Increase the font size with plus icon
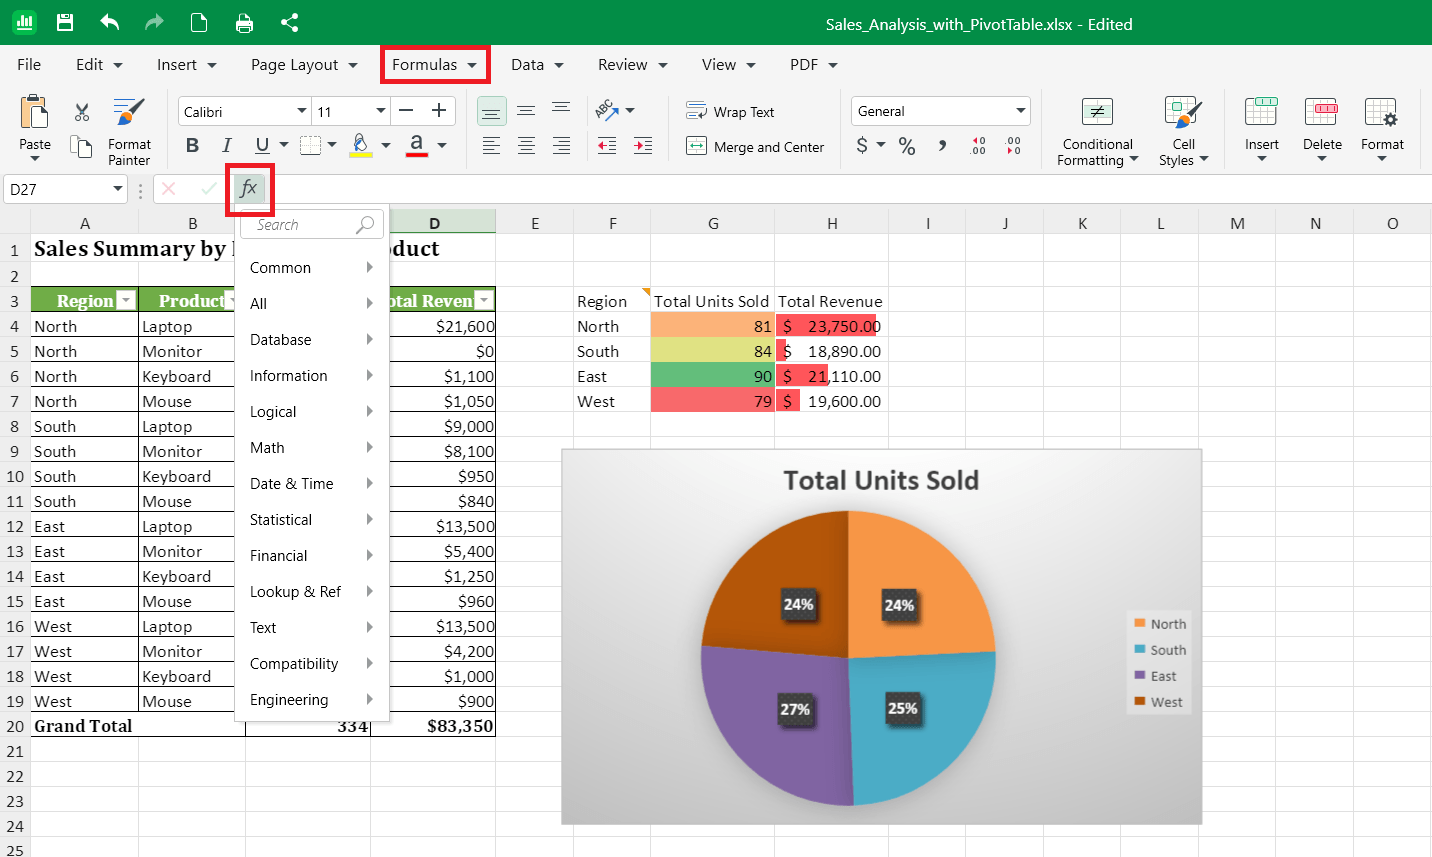1432x857 pixels. click(x=439, y=110)
